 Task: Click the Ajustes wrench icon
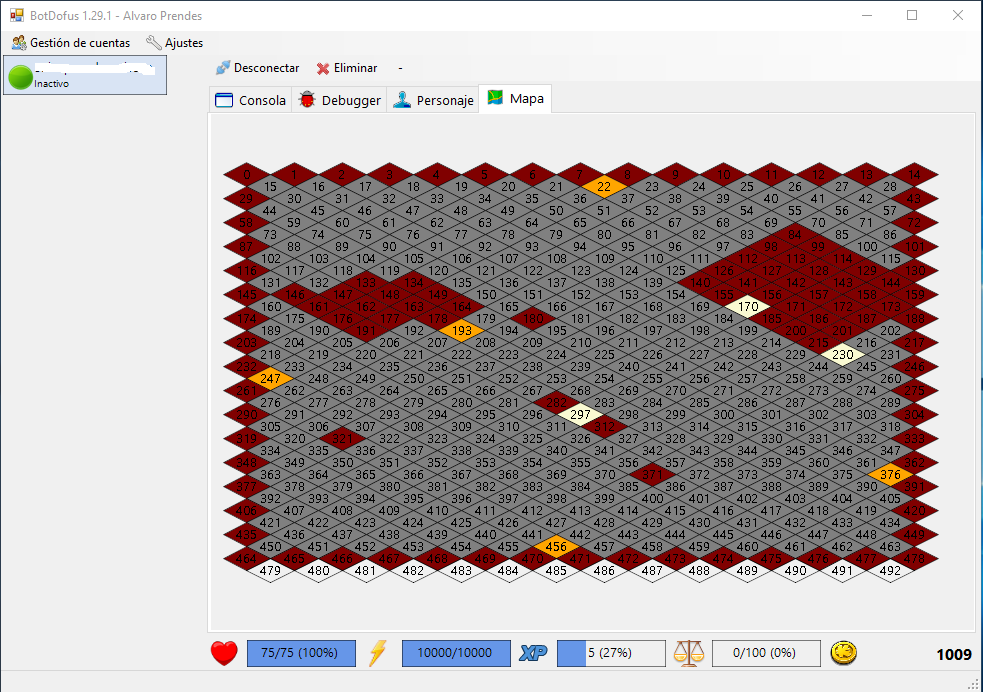(154, 43)
